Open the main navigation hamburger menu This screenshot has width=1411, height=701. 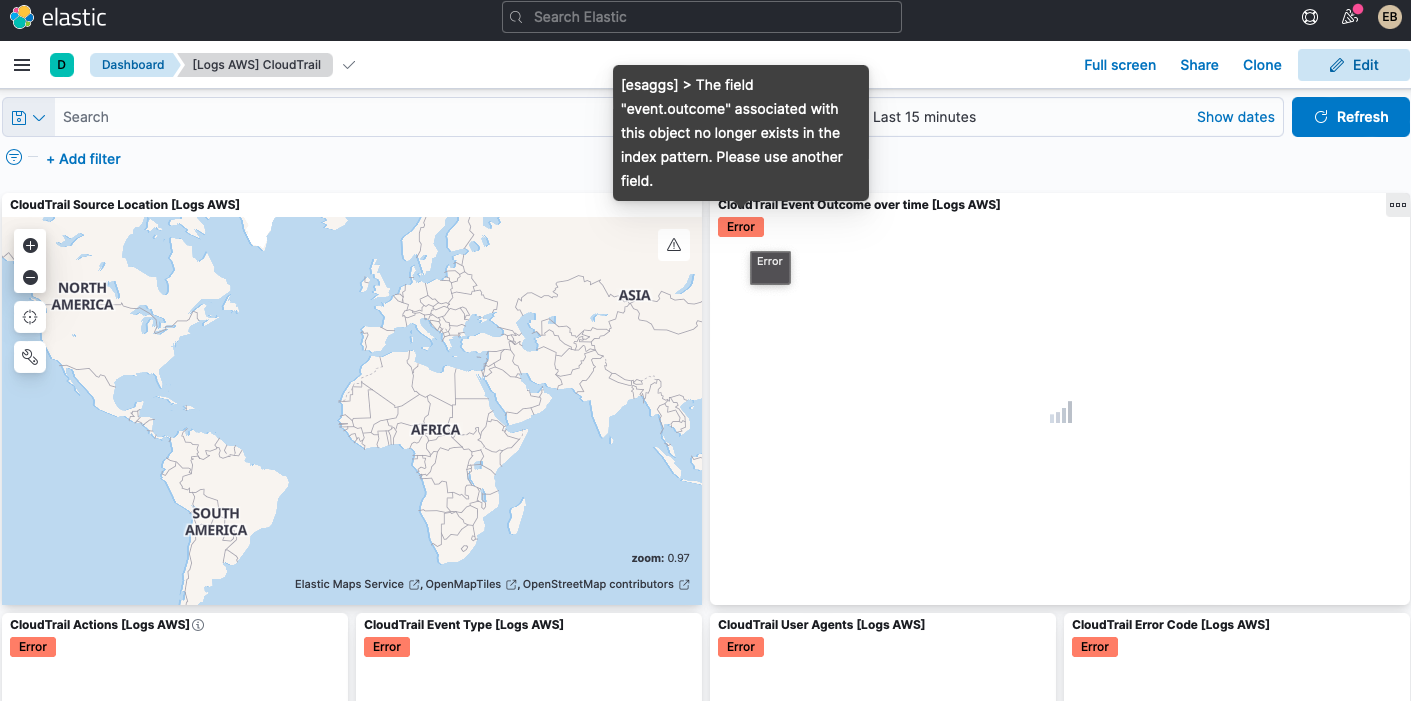(22, 65)
